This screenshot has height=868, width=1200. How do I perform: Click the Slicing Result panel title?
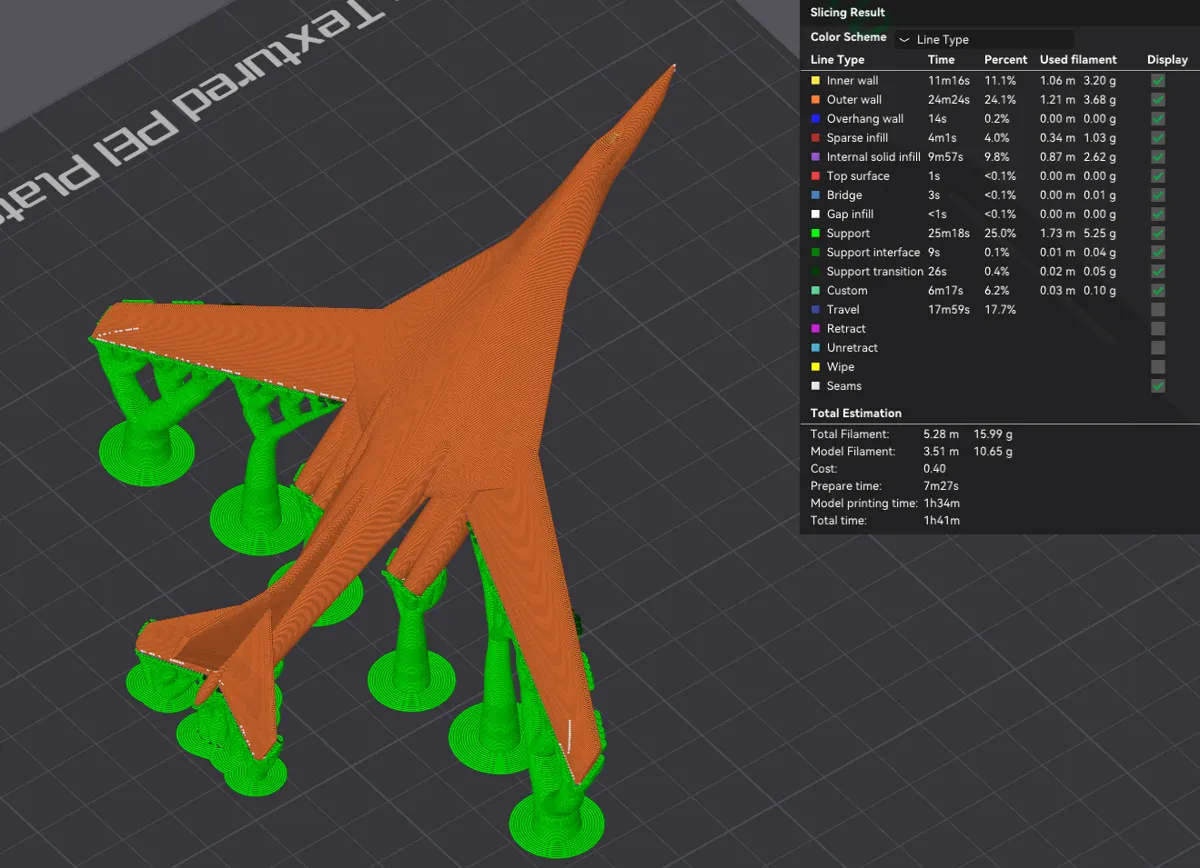(x=847, y=13)
